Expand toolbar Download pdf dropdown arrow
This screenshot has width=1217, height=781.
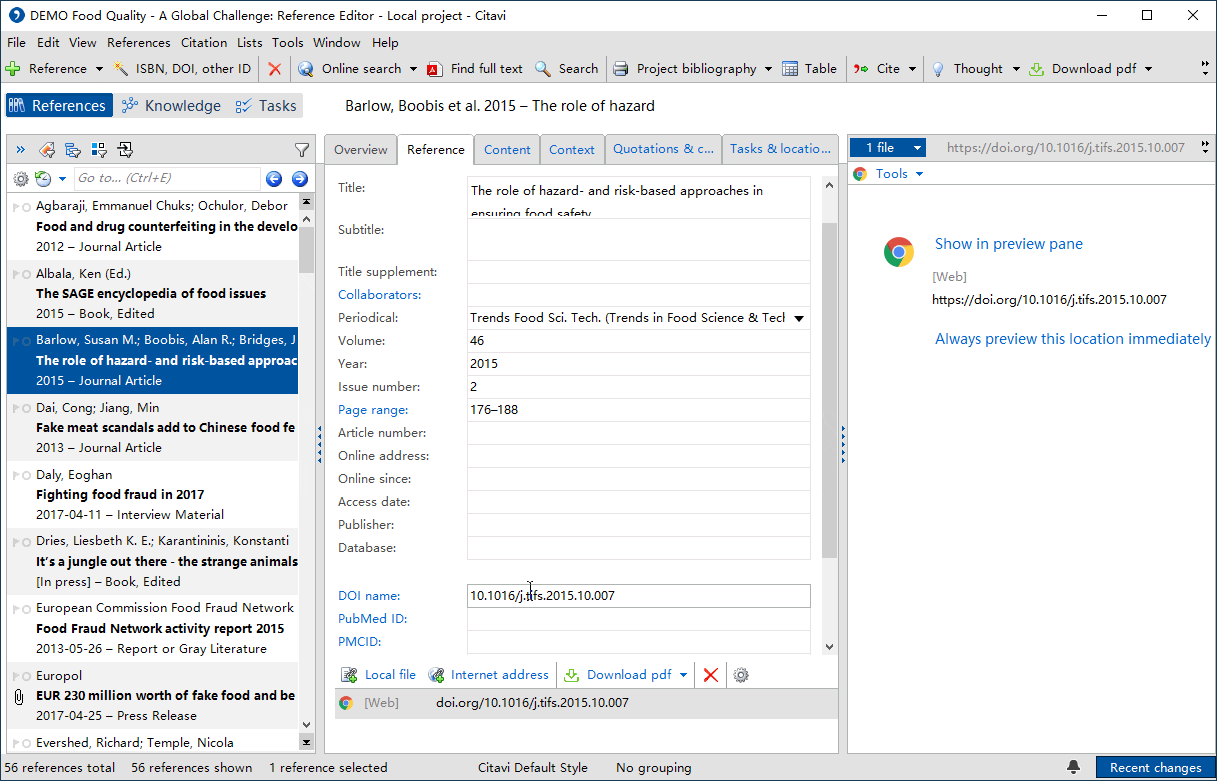1148,69
